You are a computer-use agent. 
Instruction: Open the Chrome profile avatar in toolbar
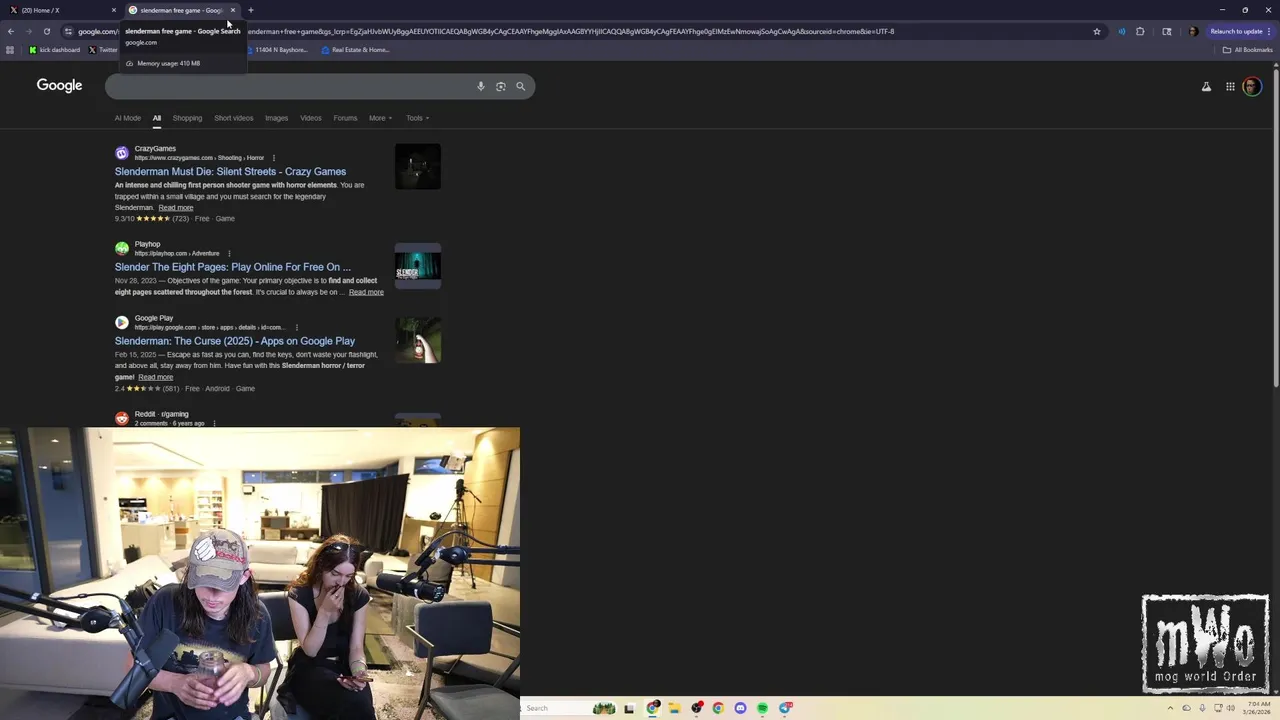(x=1193, y=31)
